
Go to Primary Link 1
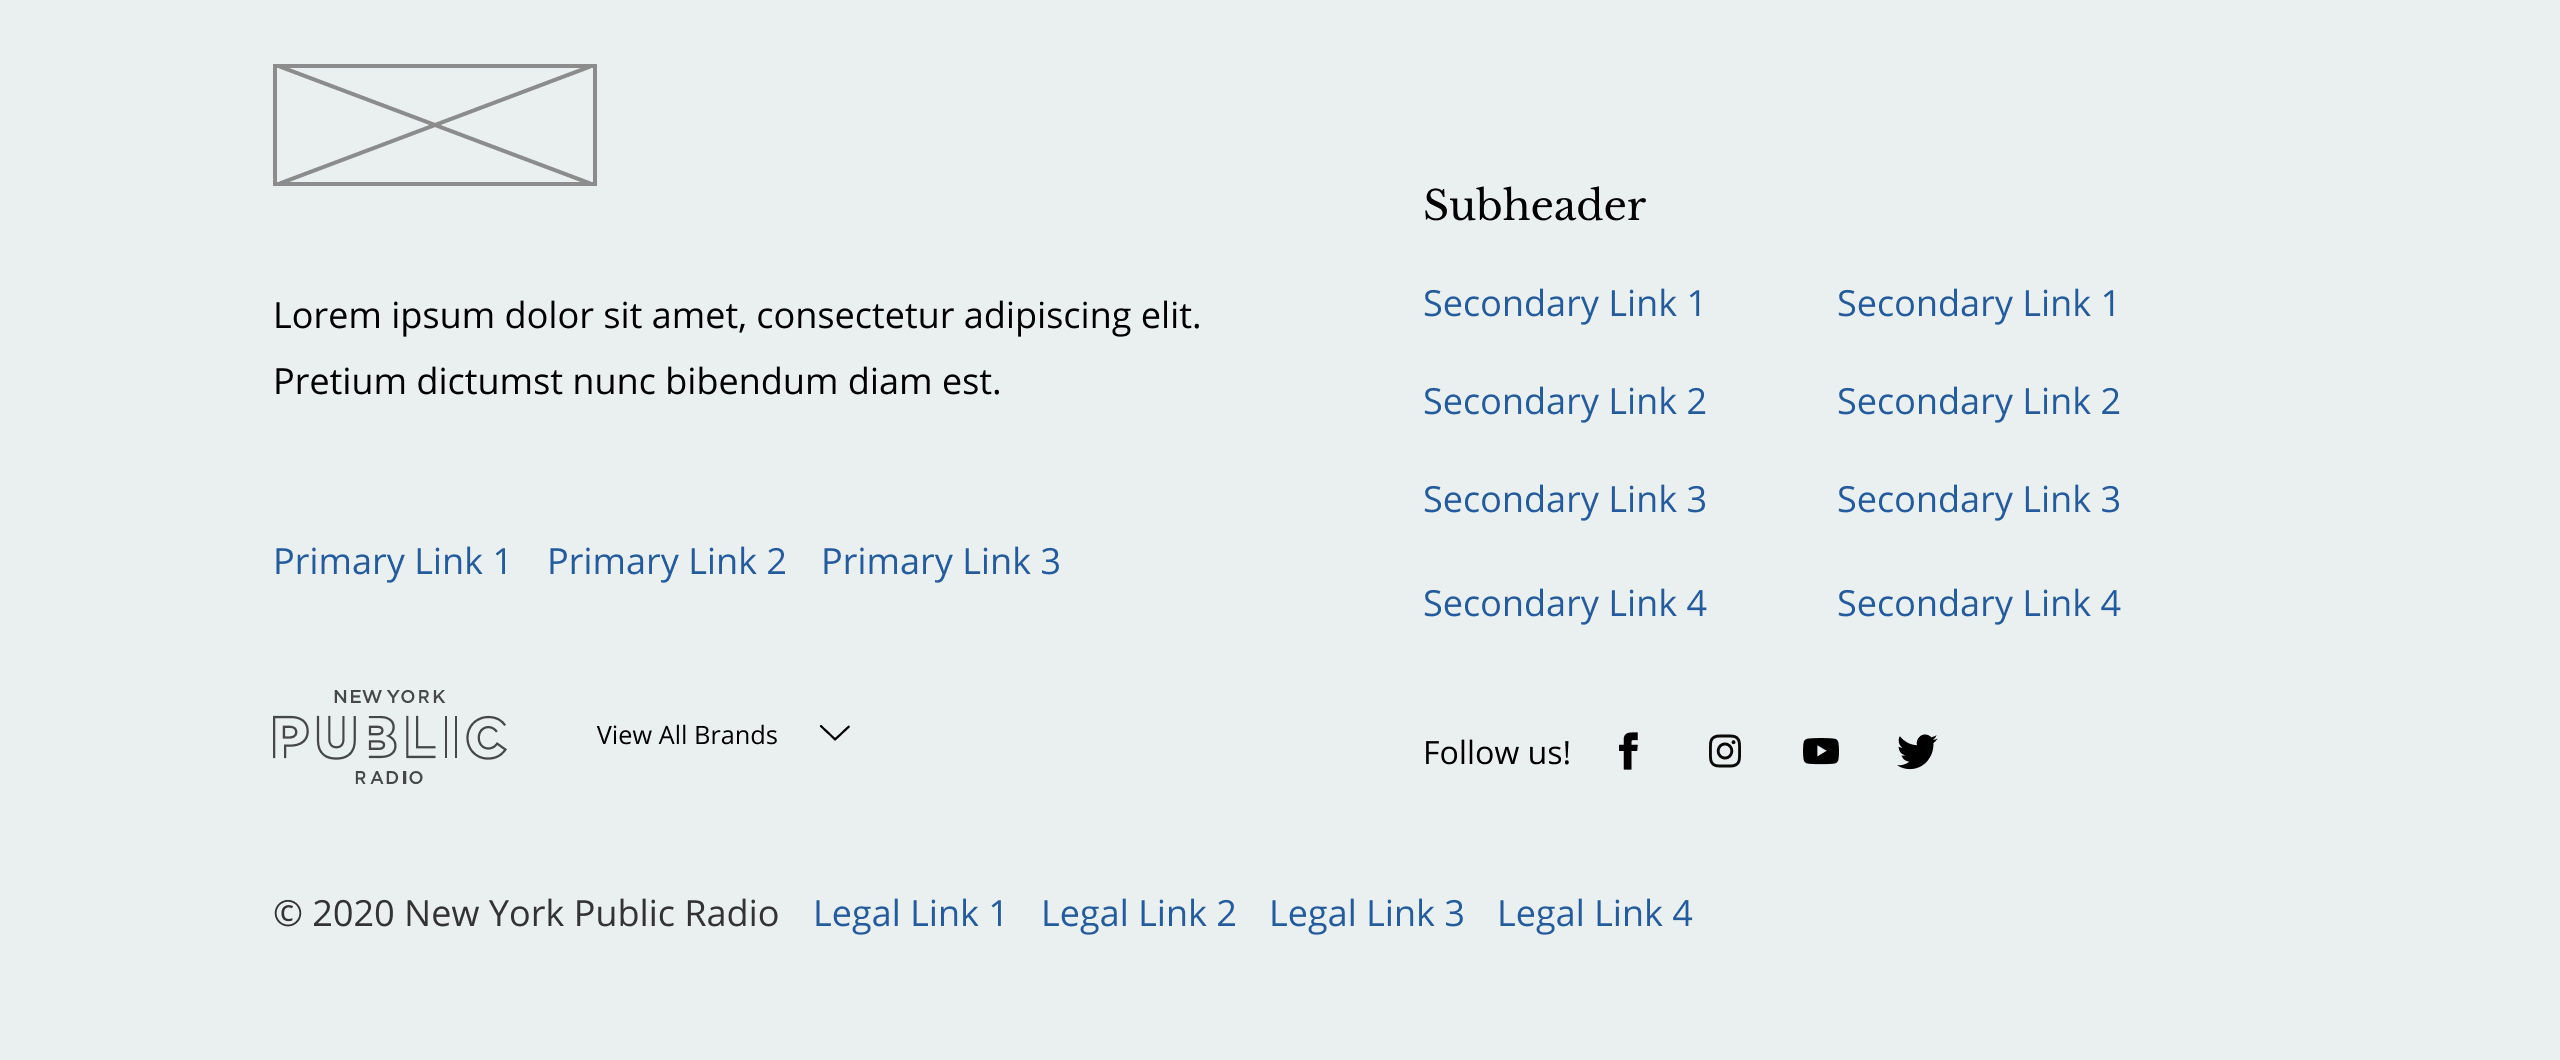(392, 562)
